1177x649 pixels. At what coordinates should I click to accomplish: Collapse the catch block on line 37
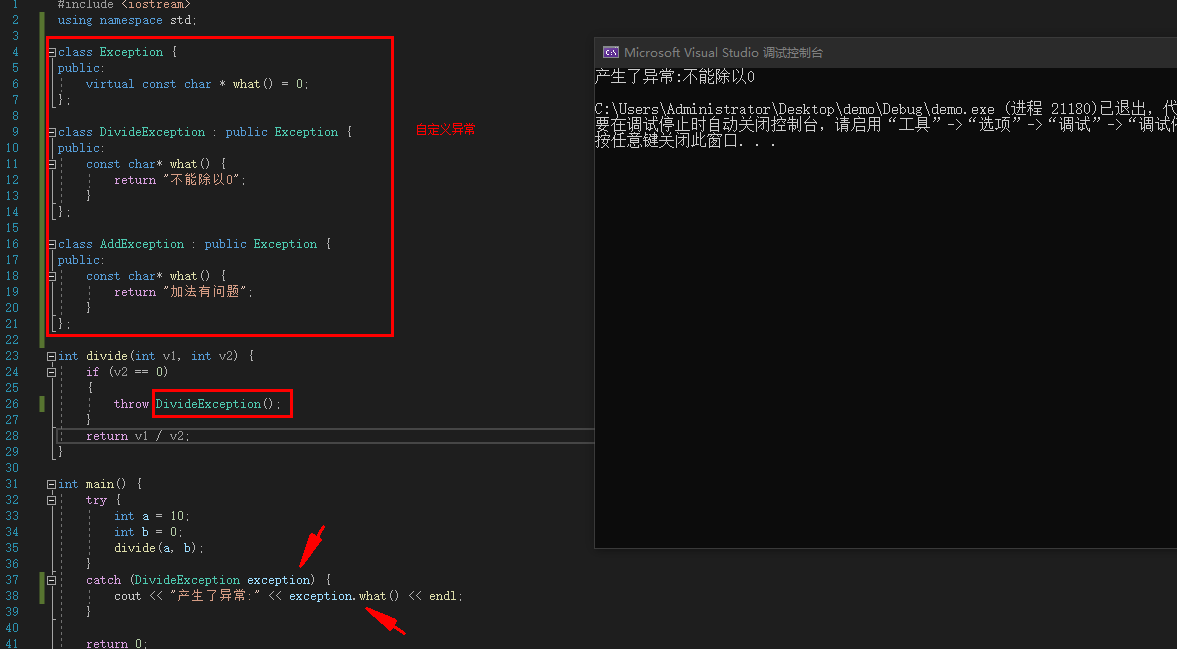coord(52,580)
